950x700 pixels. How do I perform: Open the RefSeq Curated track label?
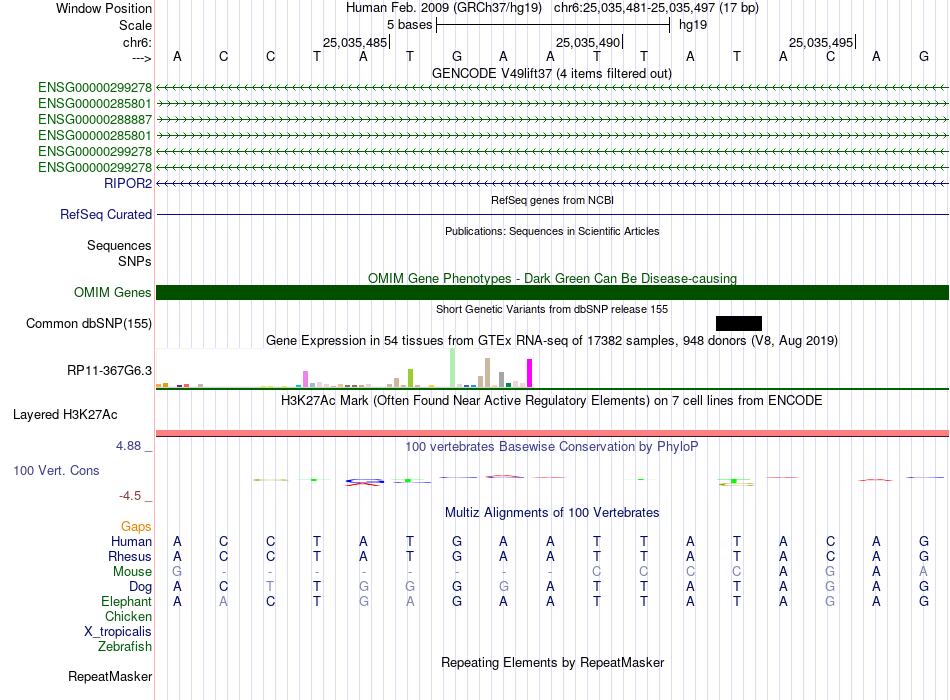106,215
